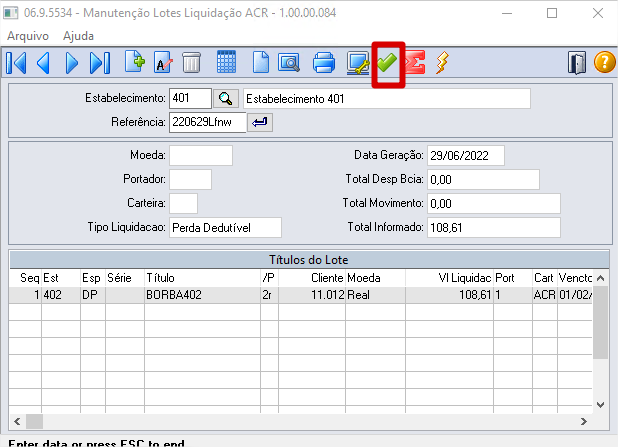Click the Esp column header
This screenshot has height=447, width=618.
click(x=93, y=278)
